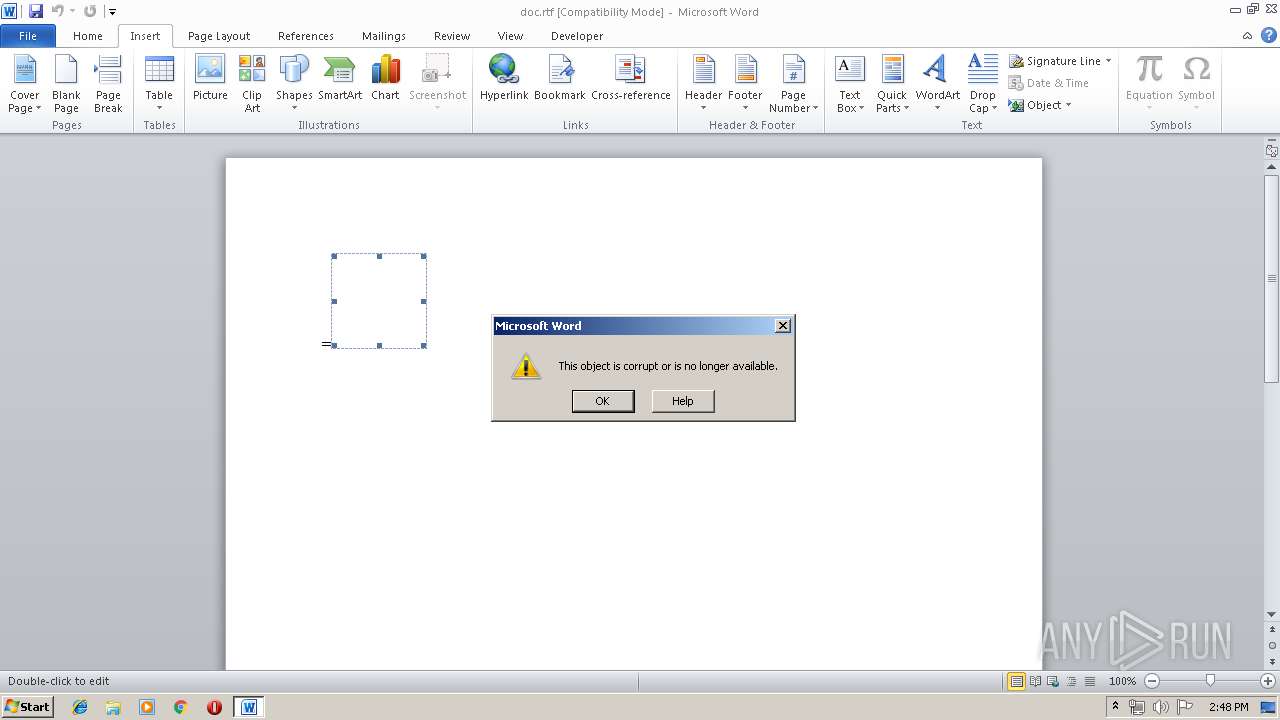Switch to Draft view
This screenshot has width=1280, height=720.
point(1088,681)
